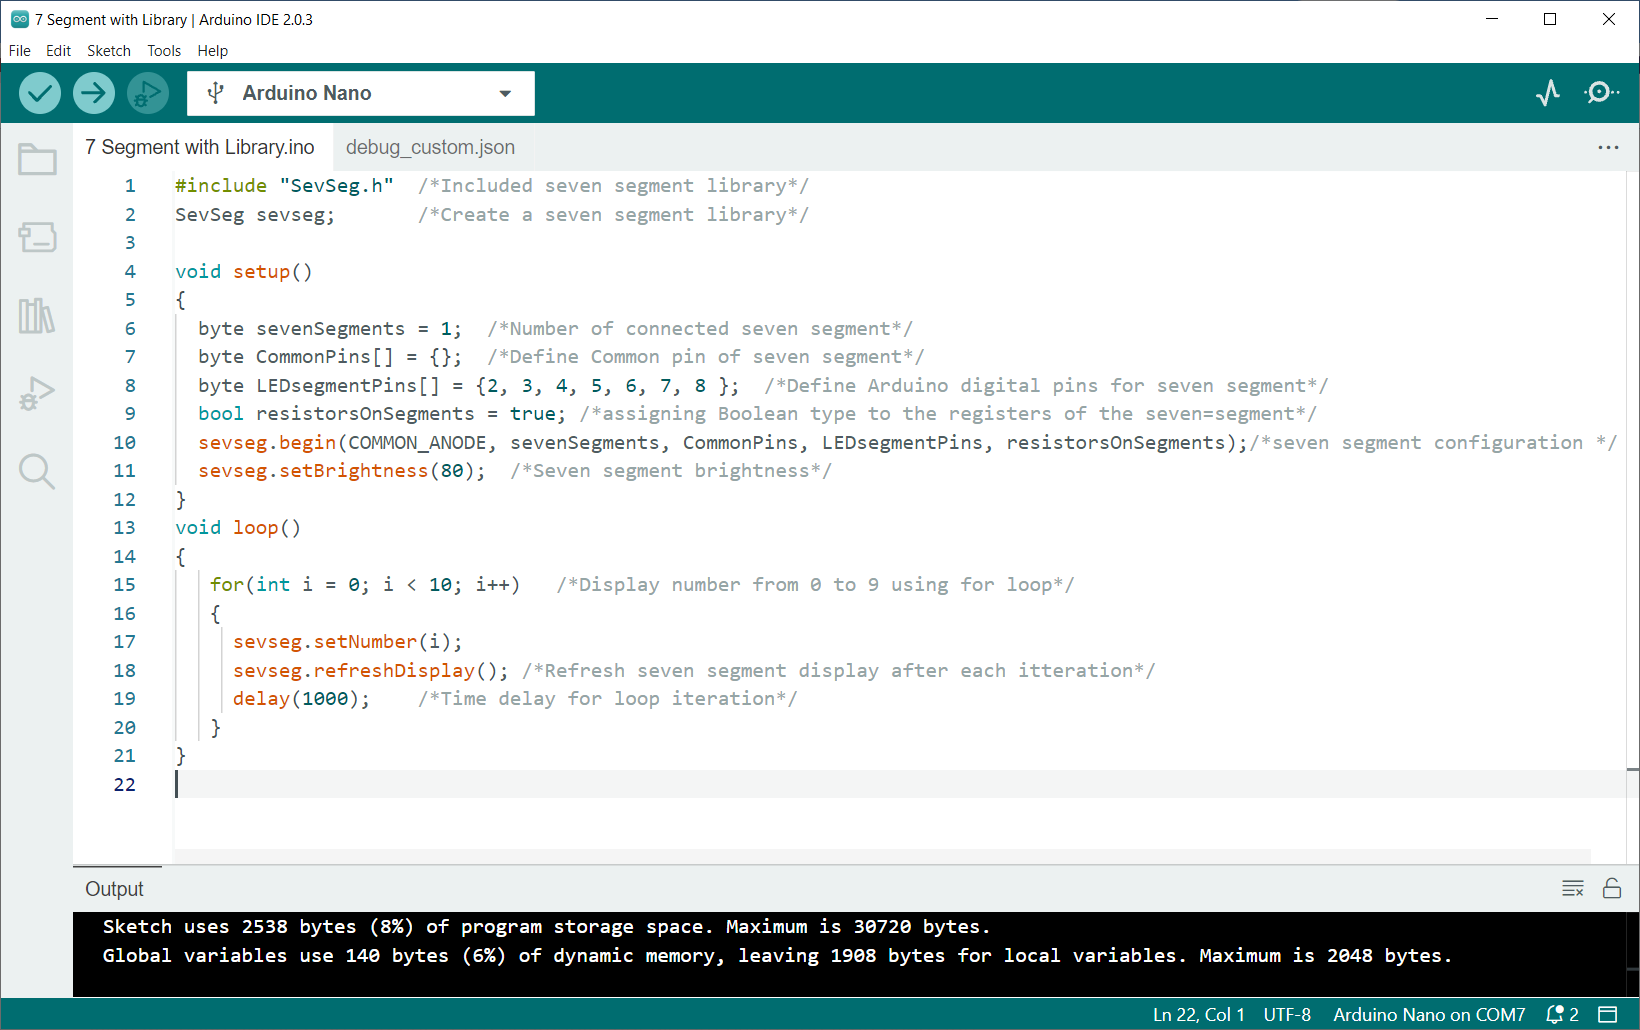
Task: Toggle output scroll lock icon
Action: coord(1612,888)
